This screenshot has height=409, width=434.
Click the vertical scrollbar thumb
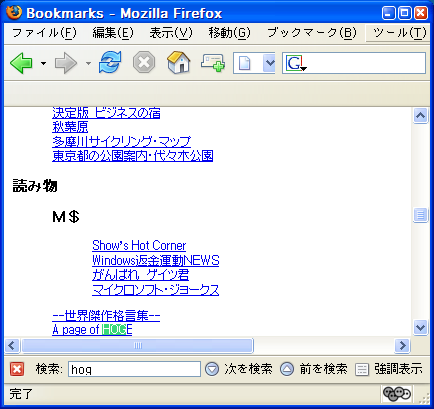[420, 215]
